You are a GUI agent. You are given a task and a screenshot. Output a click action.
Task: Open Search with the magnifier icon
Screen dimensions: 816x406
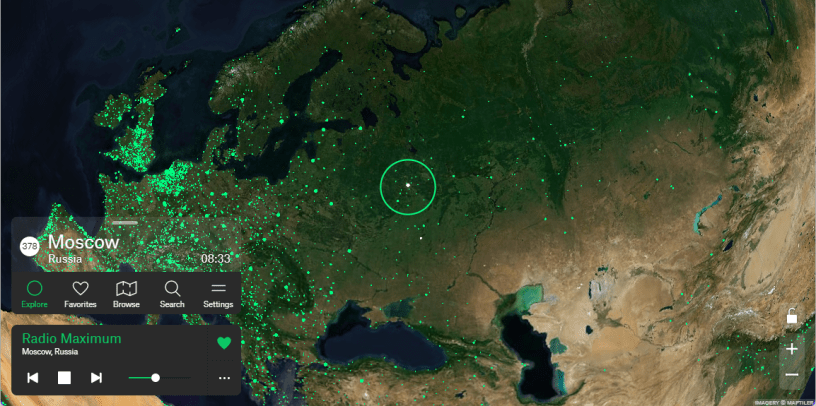pos(172,294)
